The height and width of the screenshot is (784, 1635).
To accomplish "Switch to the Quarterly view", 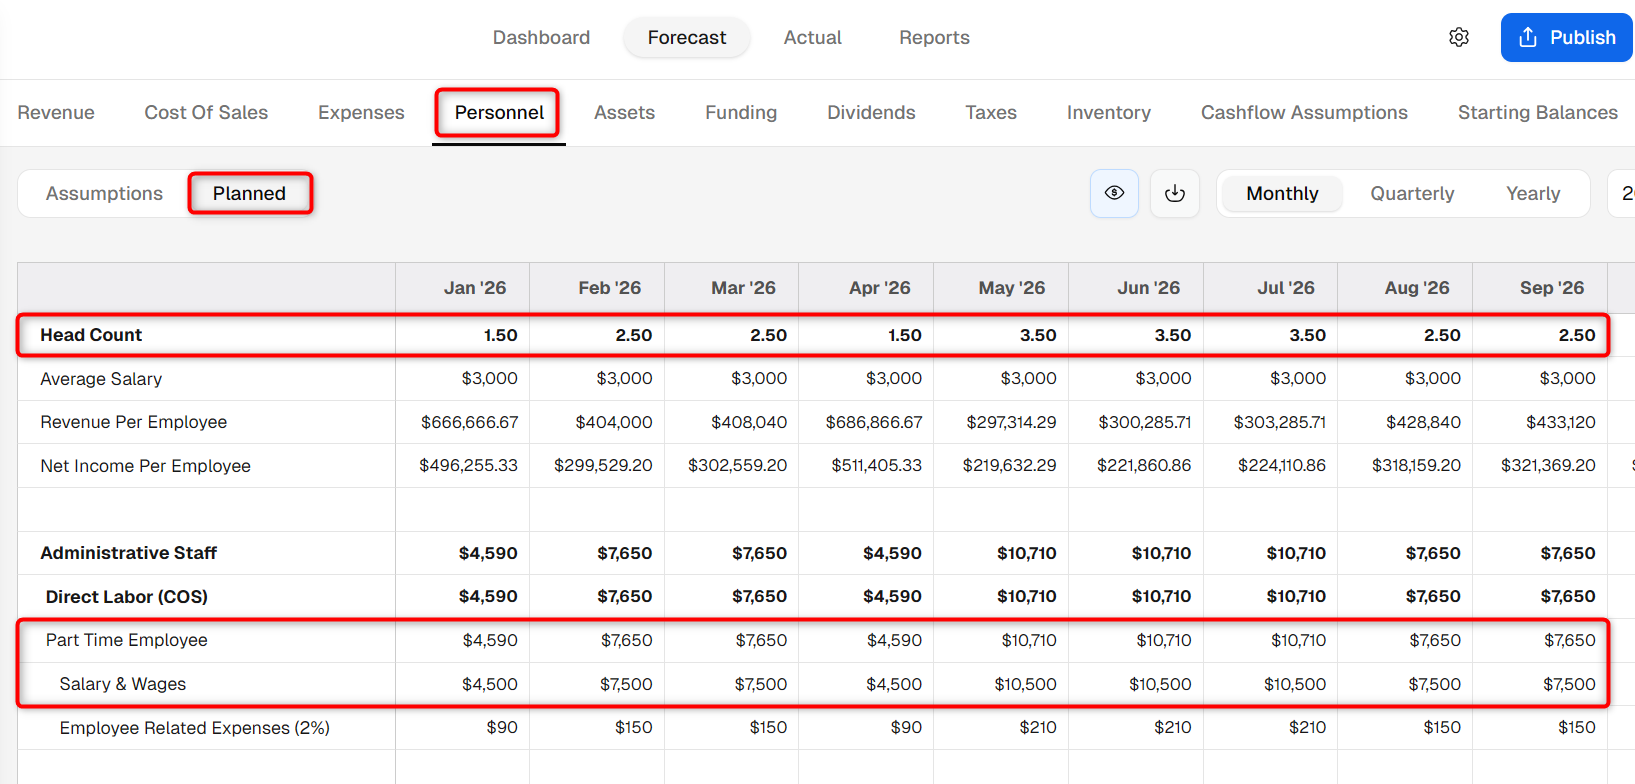I will tap(1412, 193).
